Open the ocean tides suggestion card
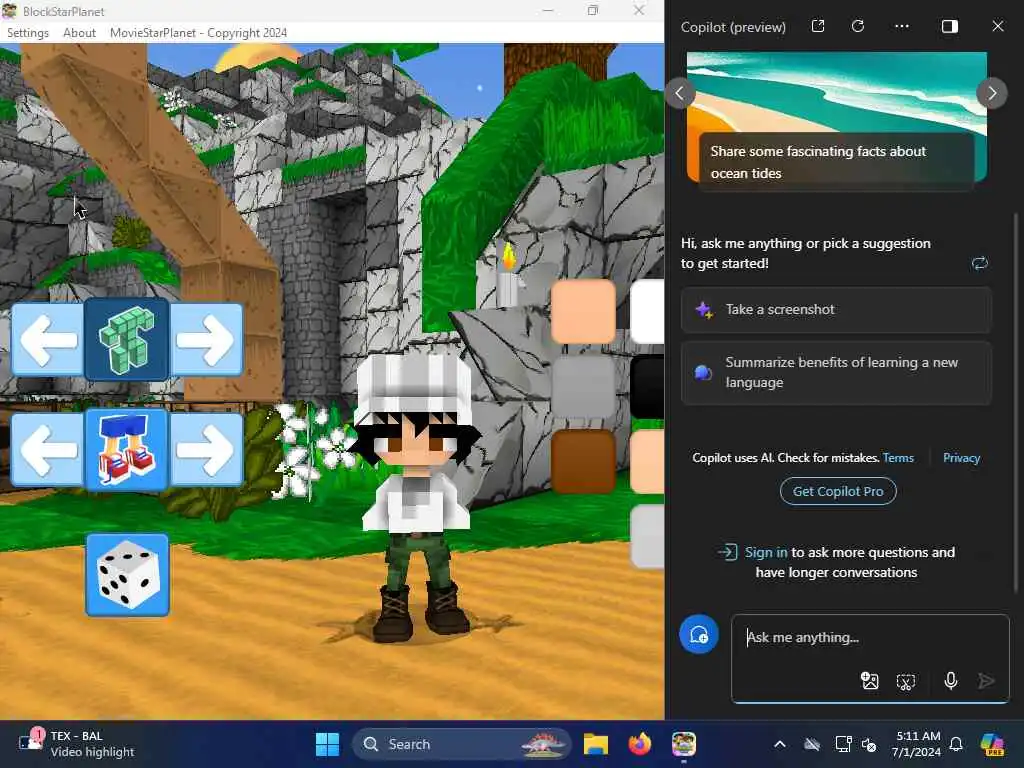Viewport: 1024px width, 768px height. click(x=837, y=121)
